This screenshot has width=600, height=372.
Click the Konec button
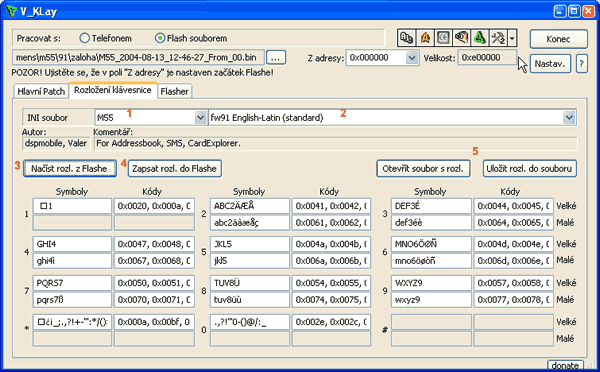[x=558, y=39]
